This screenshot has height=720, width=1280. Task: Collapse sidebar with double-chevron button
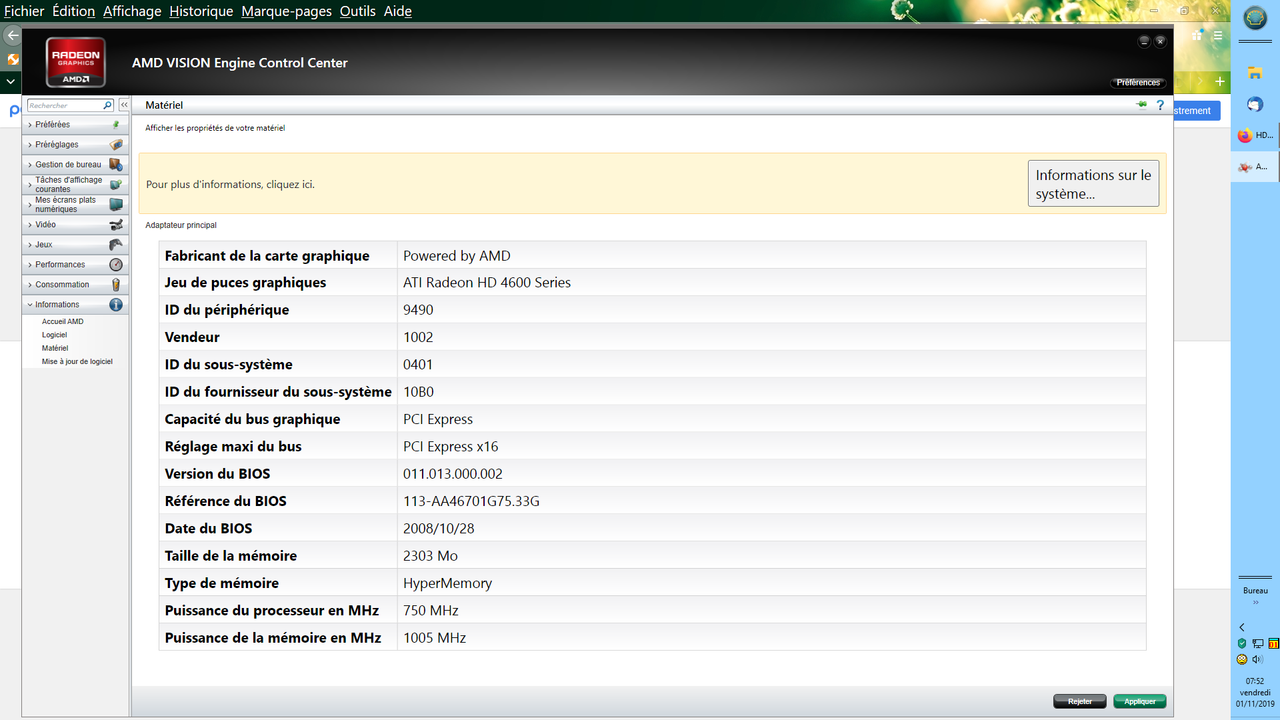pyautogui.click(x=124, y=105)
